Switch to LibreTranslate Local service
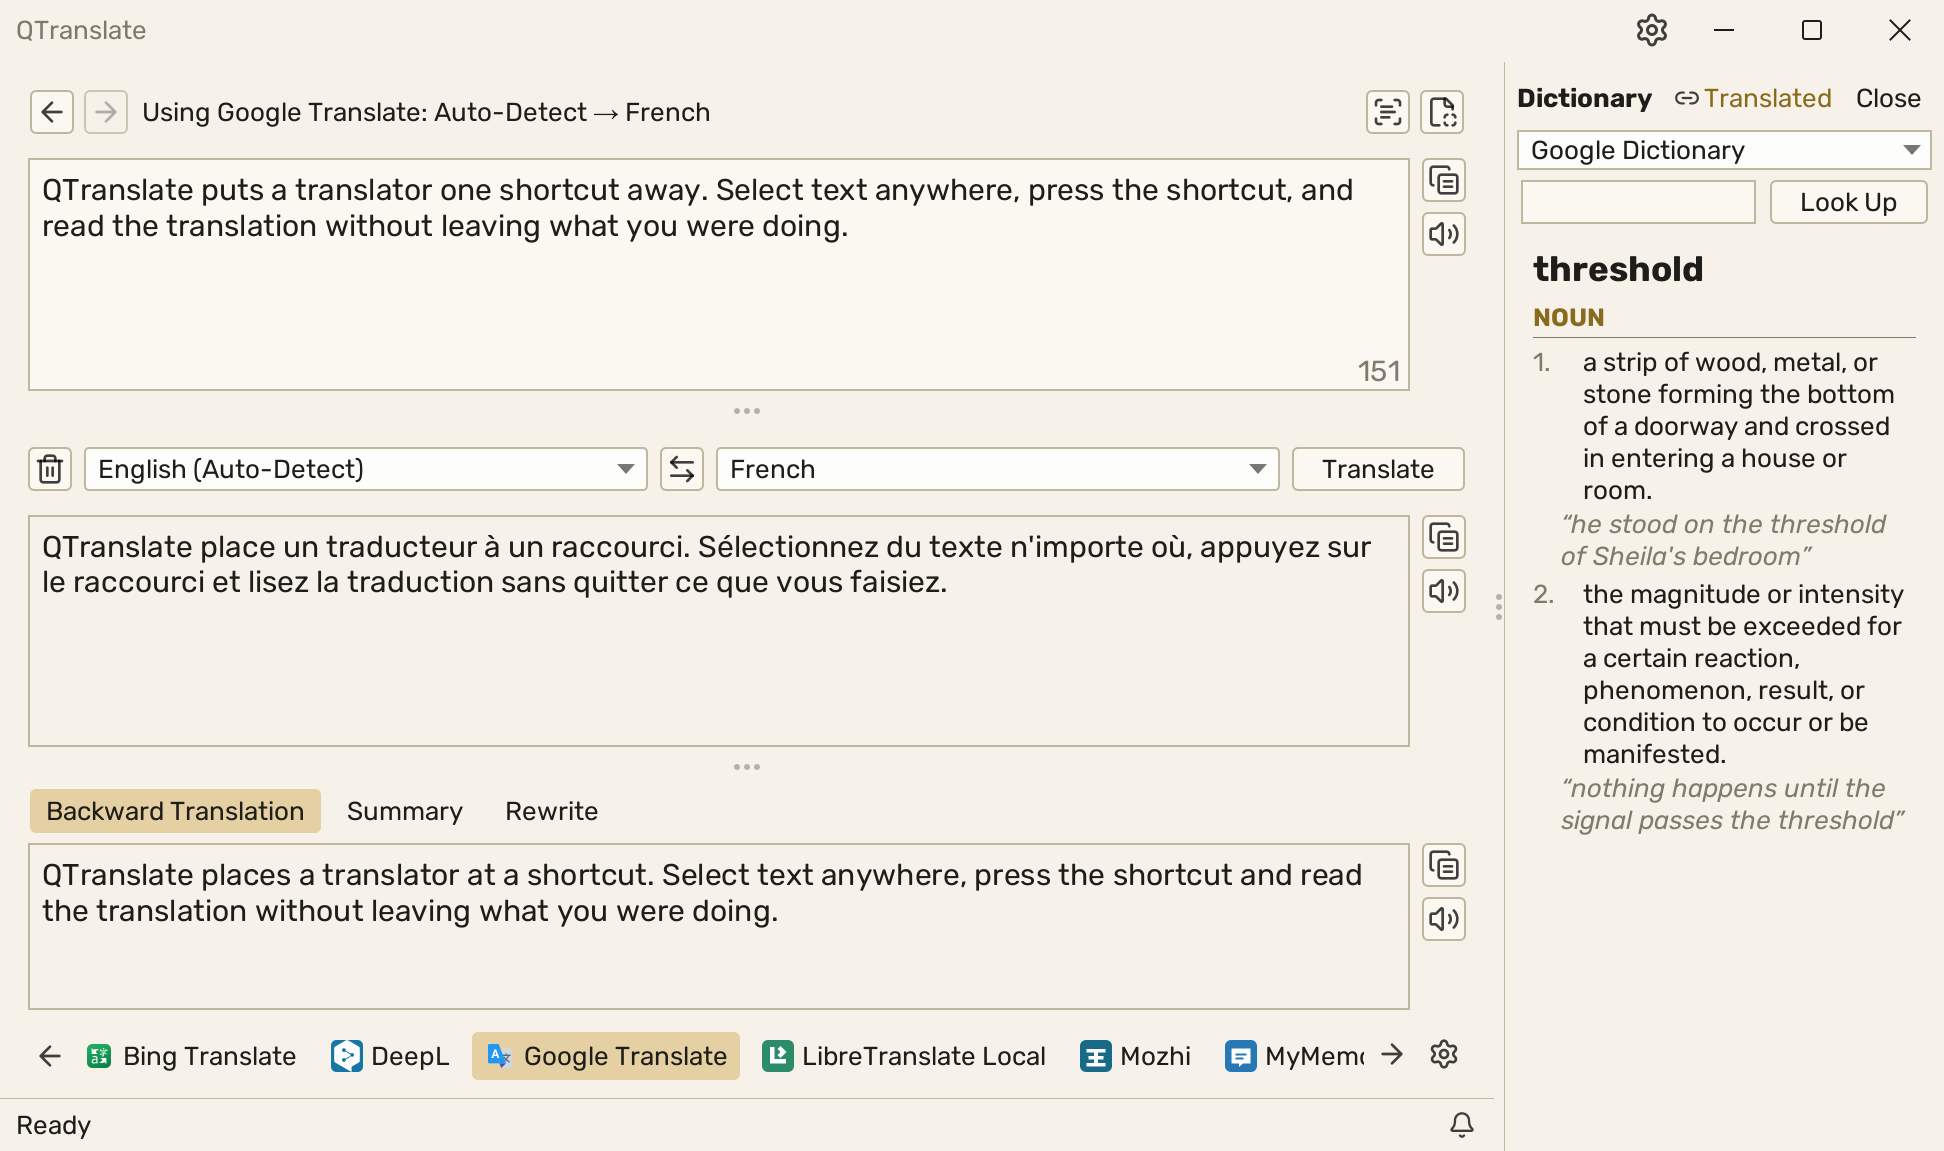1944x1151 pixels. 904,1056
